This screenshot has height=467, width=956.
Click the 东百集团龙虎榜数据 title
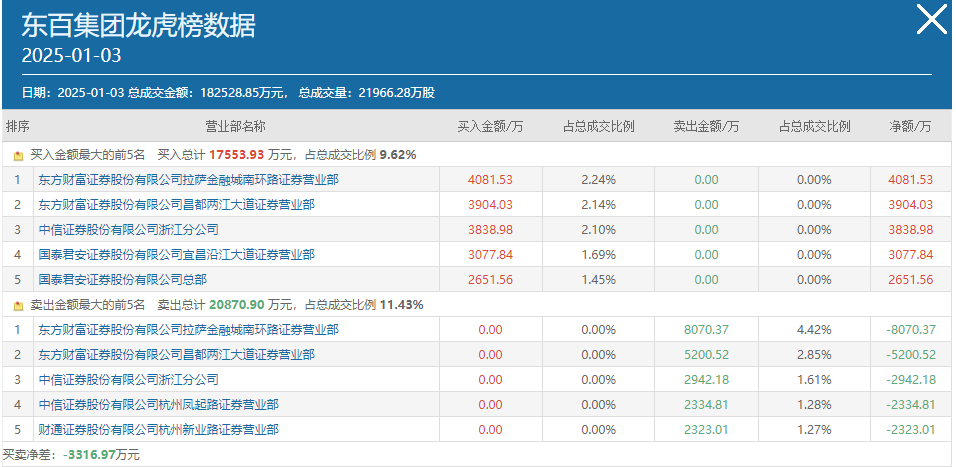(x=138, y=26)
